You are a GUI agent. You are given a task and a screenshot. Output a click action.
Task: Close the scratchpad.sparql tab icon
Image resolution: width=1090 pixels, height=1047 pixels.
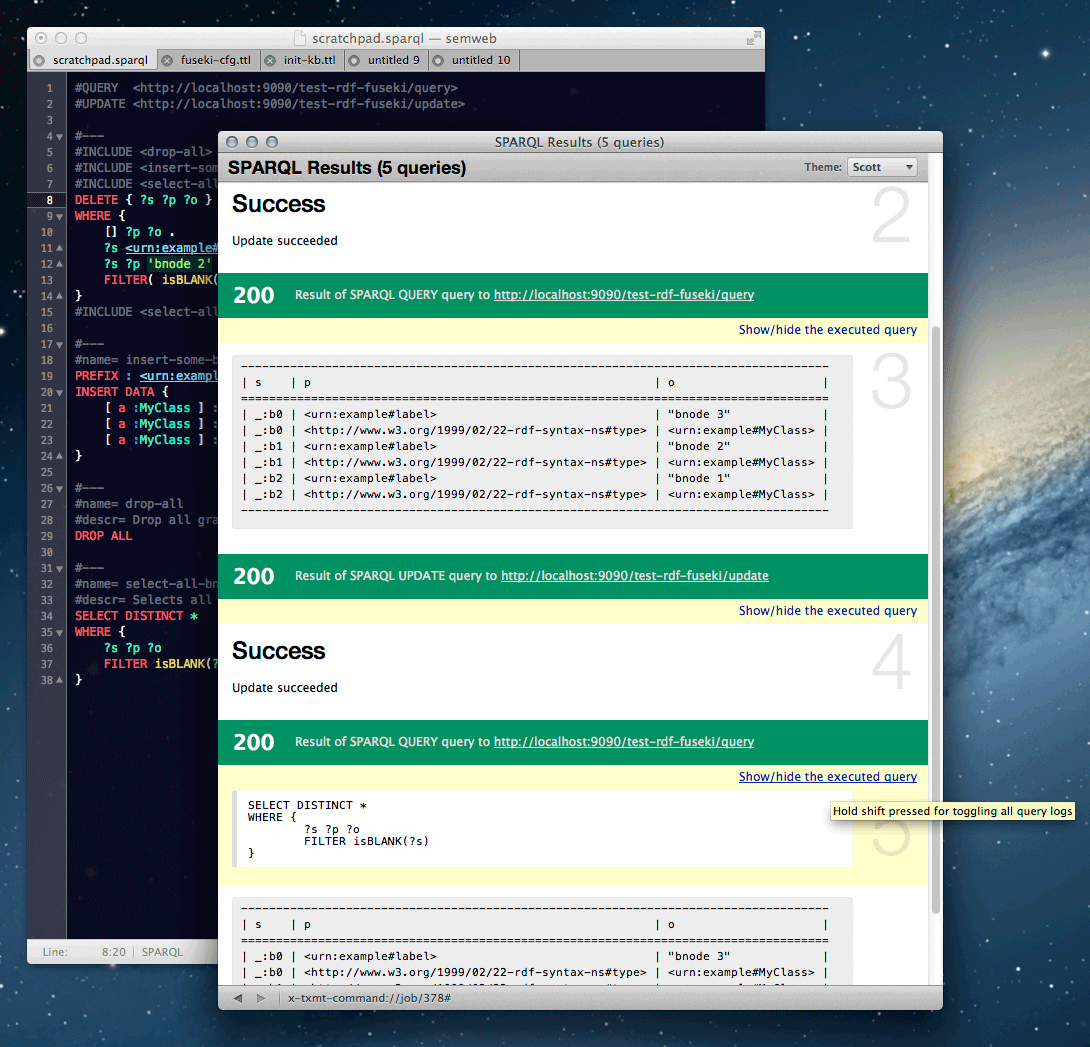coord(39,60)
